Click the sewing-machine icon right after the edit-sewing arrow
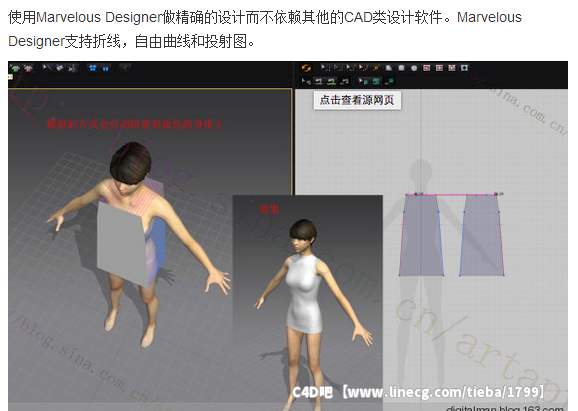 tap(319, 81)
